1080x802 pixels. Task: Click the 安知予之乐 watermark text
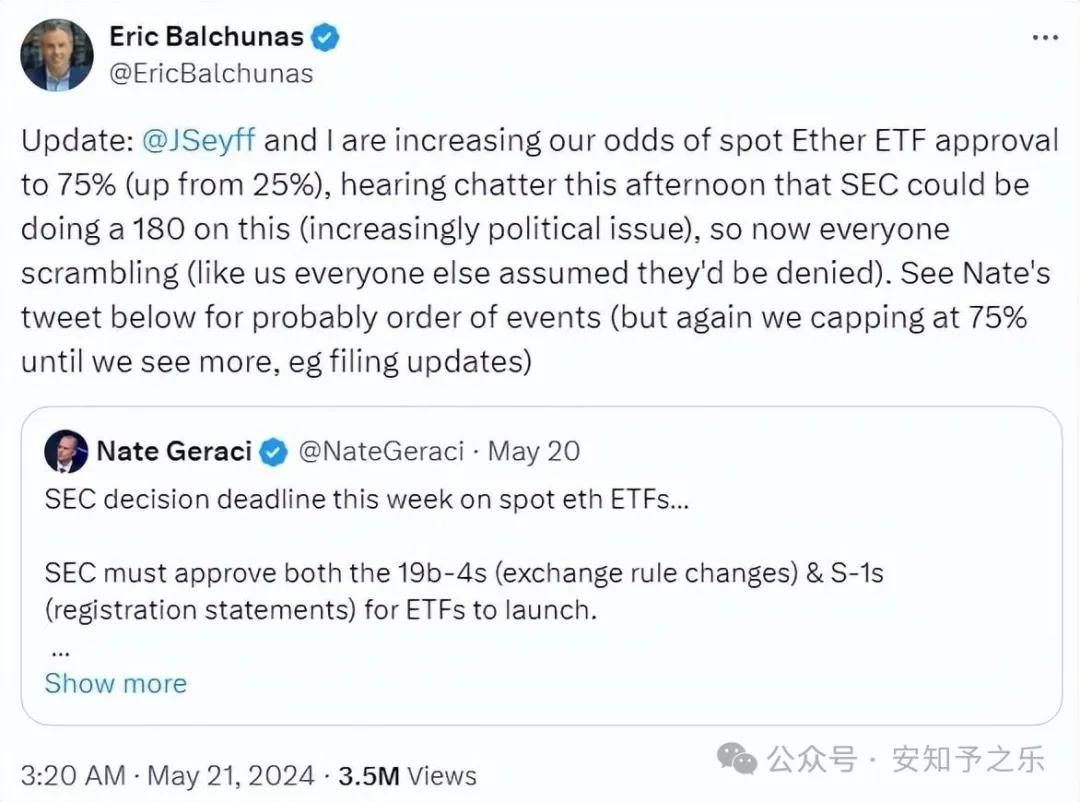[x=968, y=759]
